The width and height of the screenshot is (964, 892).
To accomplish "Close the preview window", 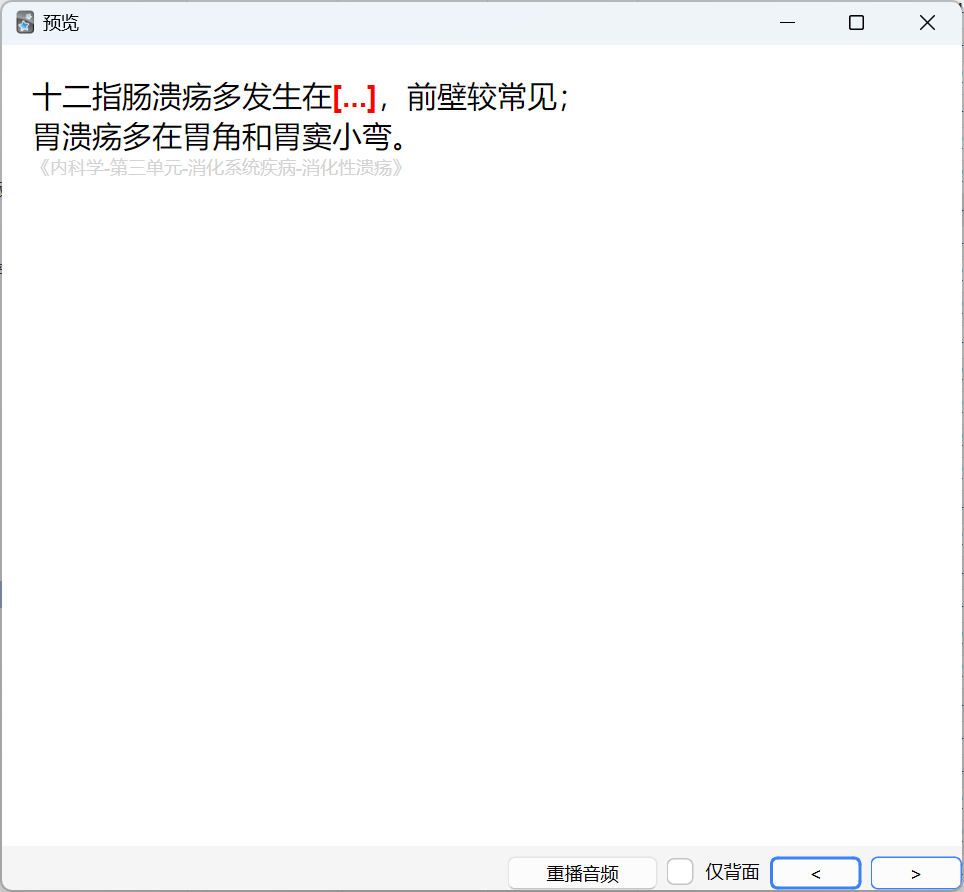I will pos(927,23).
